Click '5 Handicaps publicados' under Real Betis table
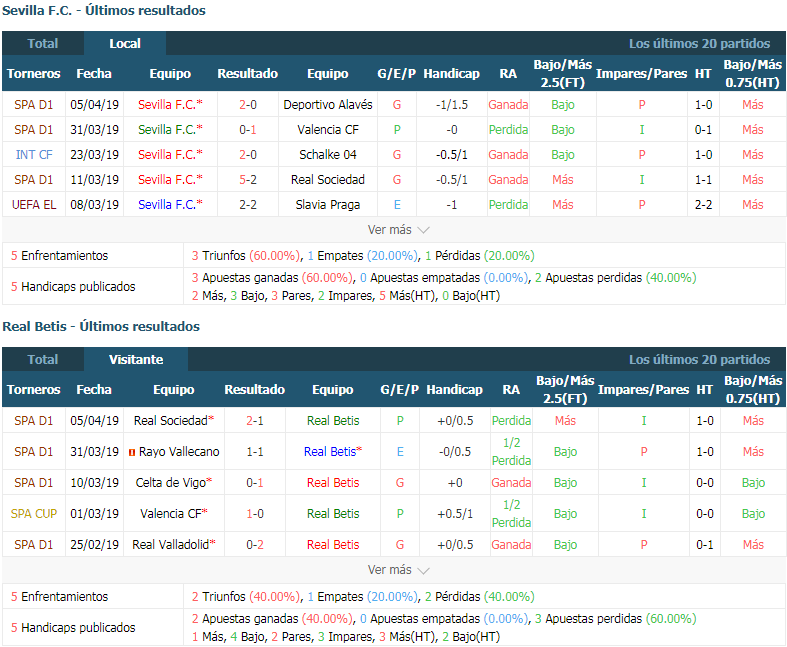Screen dimensions: 787x647 73,627
